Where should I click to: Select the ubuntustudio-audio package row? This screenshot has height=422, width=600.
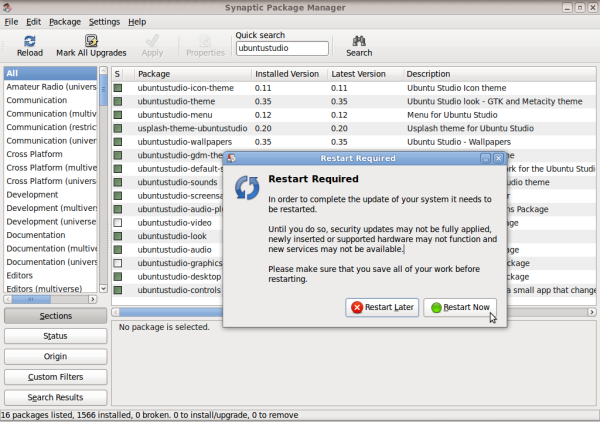(x=168, y=250)
